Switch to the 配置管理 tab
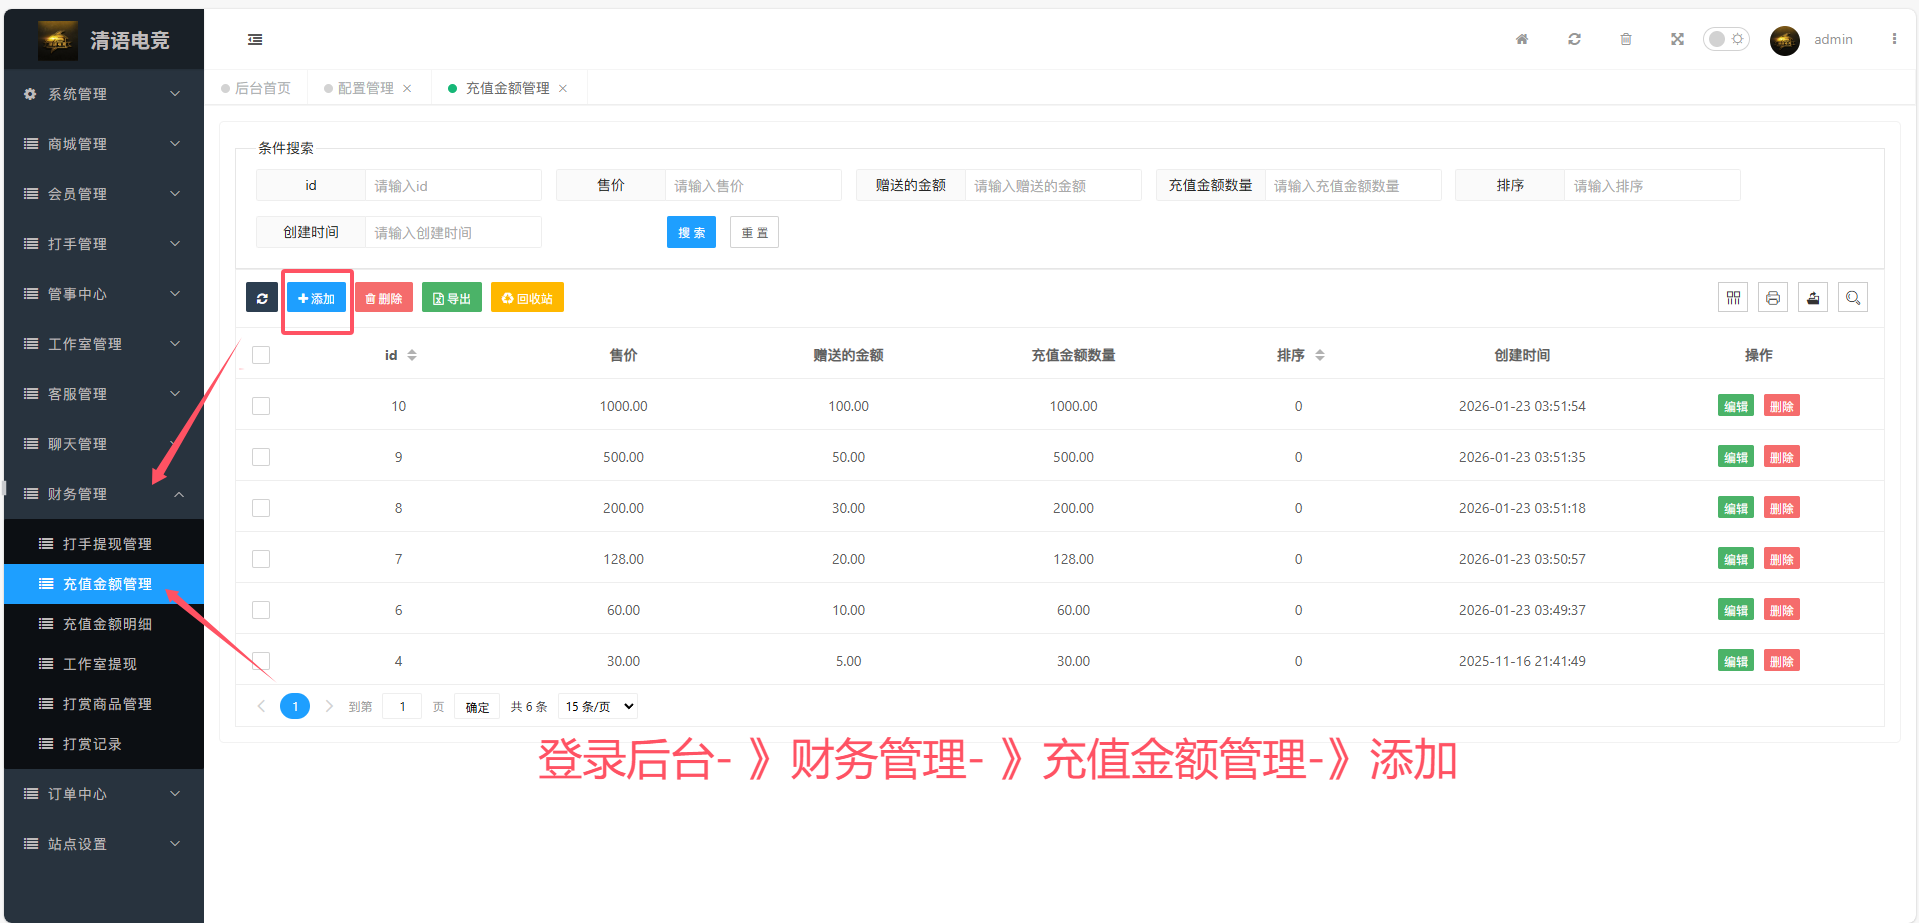Viewport: 1919px width, 923px height. pos(365,88)
